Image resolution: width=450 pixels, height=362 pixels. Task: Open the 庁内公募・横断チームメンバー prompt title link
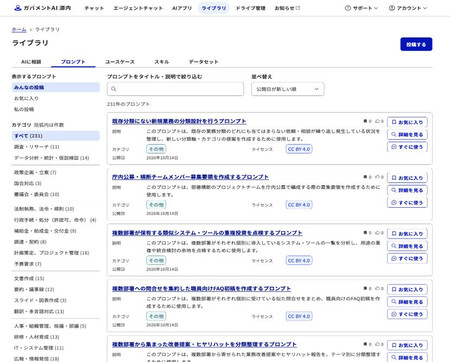point(190,177)
